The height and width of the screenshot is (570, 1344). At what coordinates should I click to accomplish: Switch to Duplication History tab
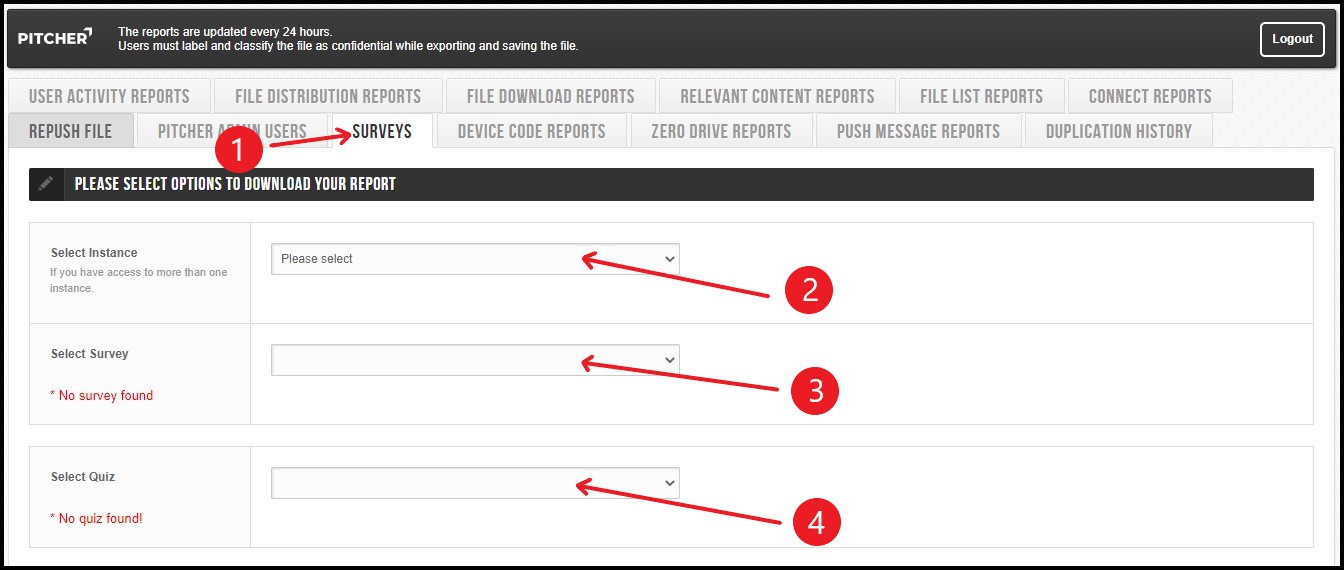tap(1118, 131)
